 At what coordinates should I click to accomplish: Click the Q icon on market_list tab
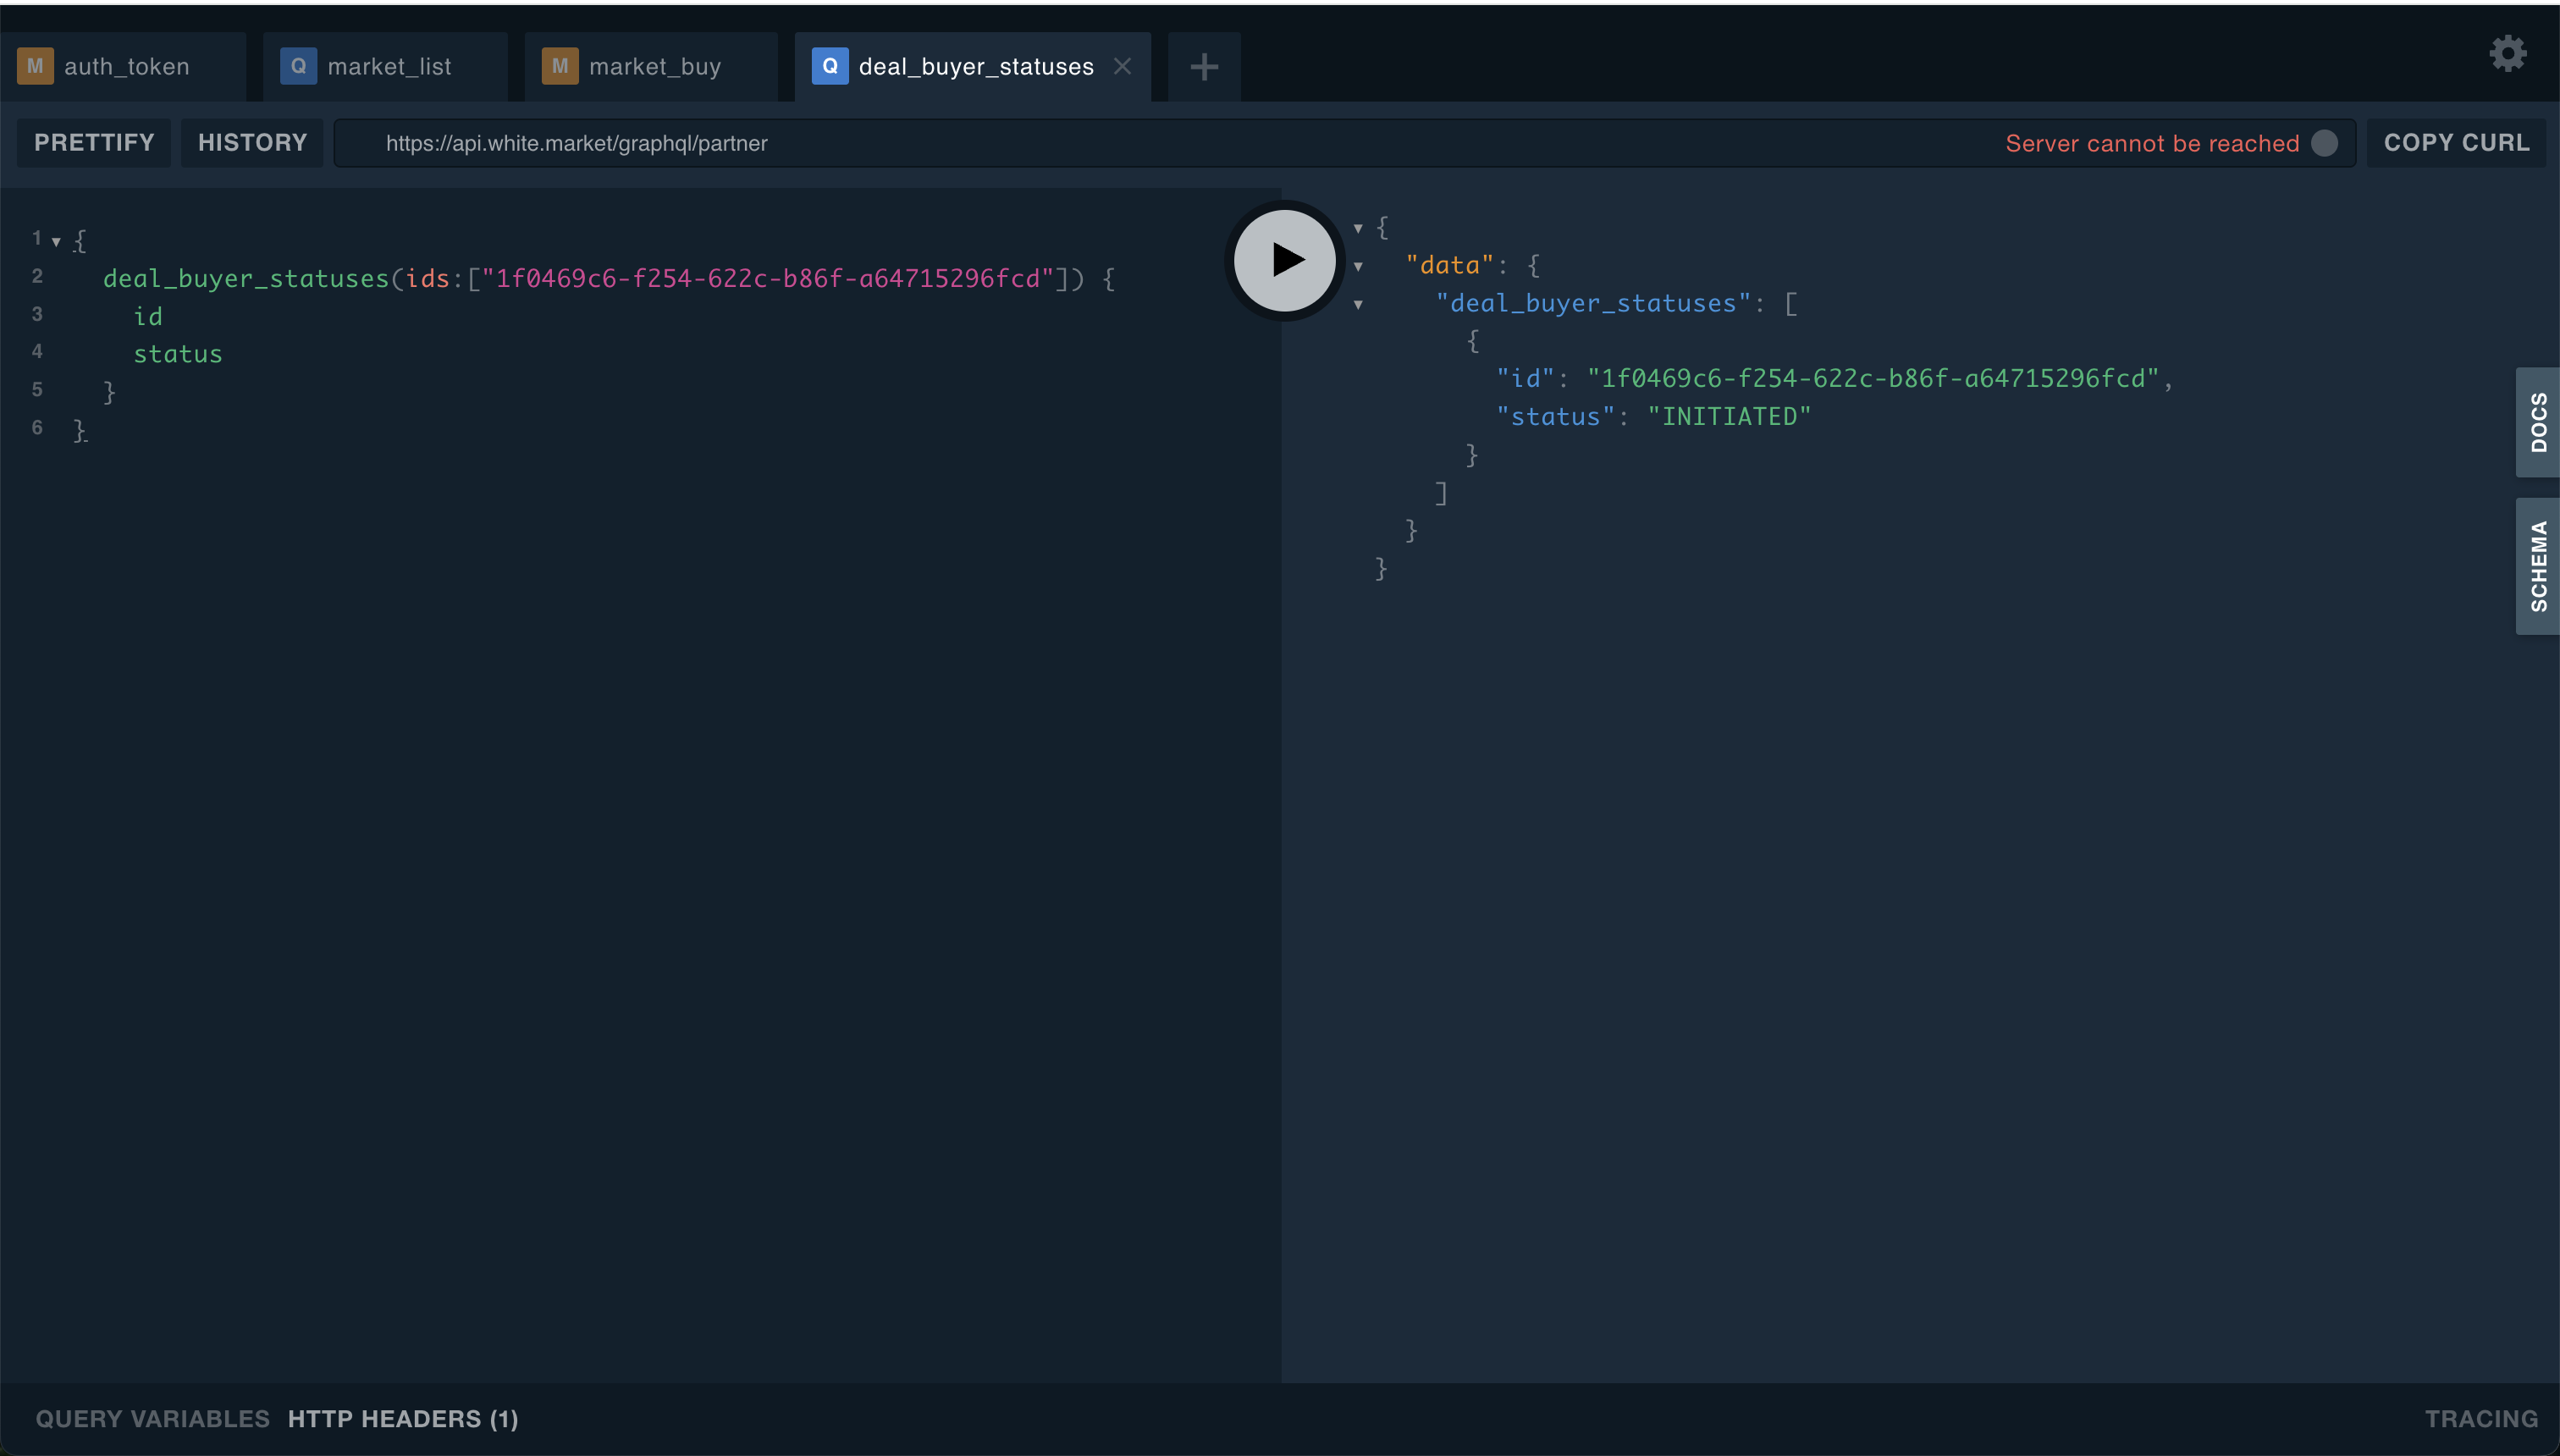tap(298, 66)
